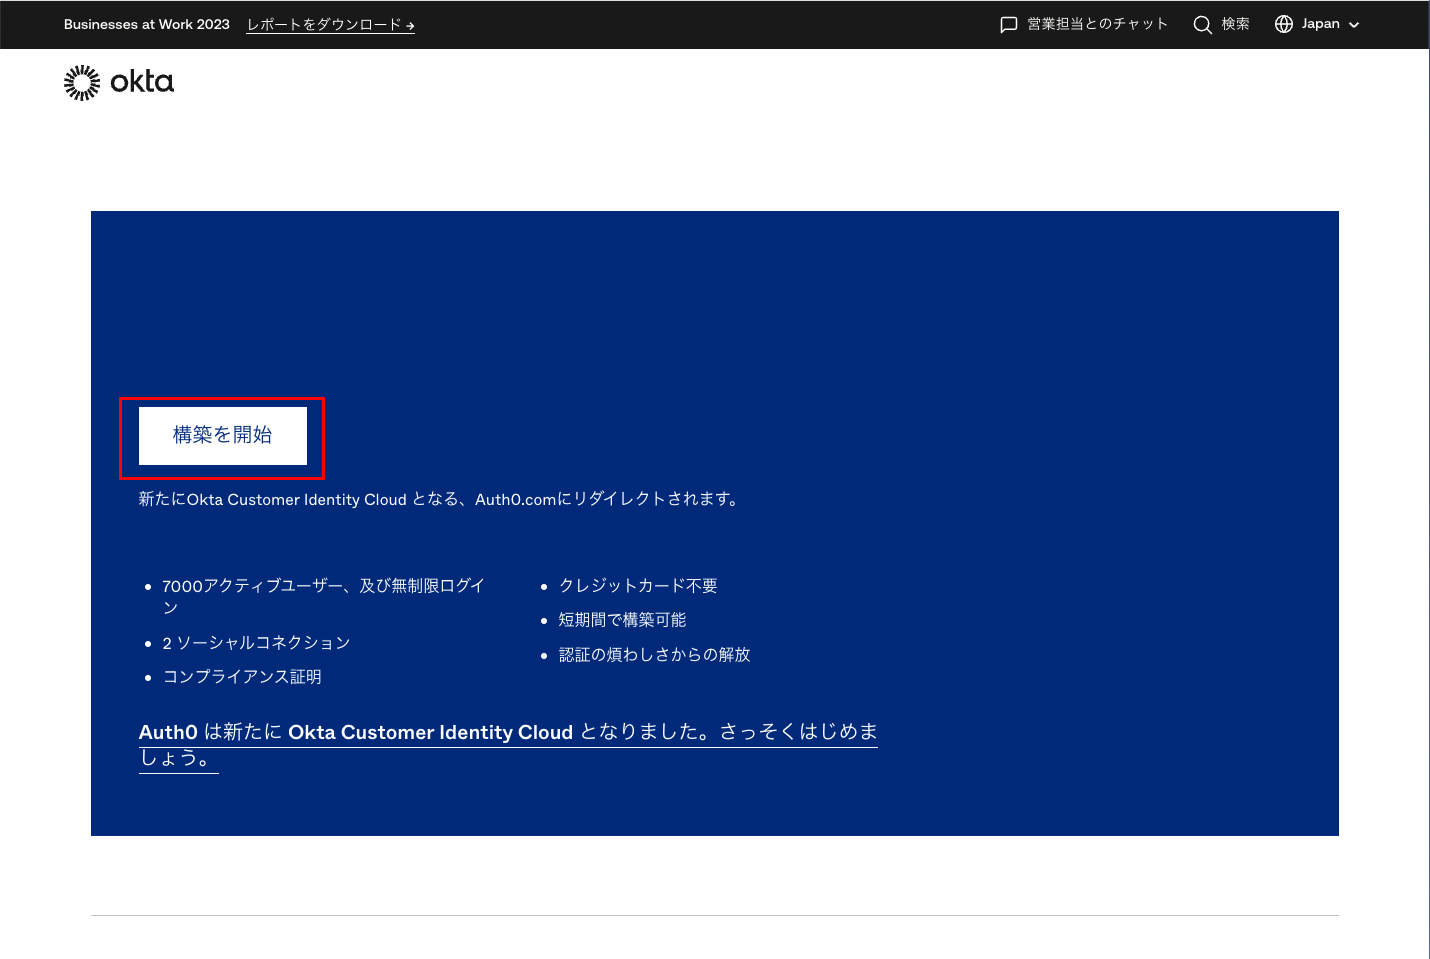Select the 検索 label in header
Image resolution: width=1430 pixels, height=959 pixels.
[1235, 24]
